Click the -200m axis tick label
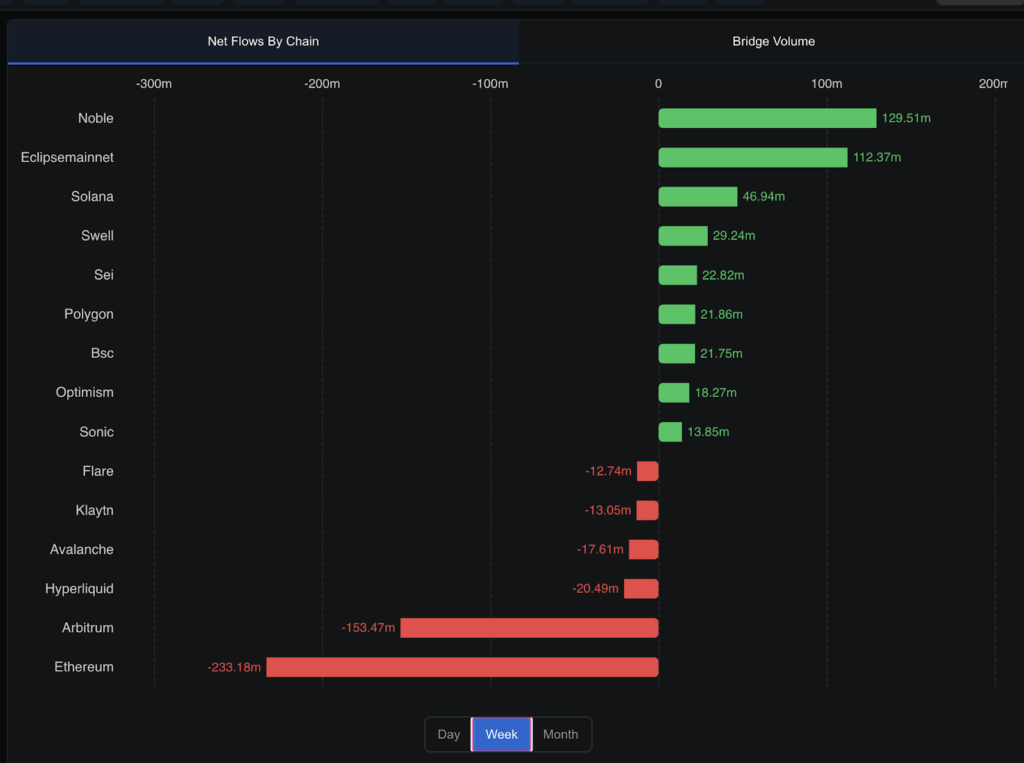Viewport: 1024px width, 763px height. (322, 84)
